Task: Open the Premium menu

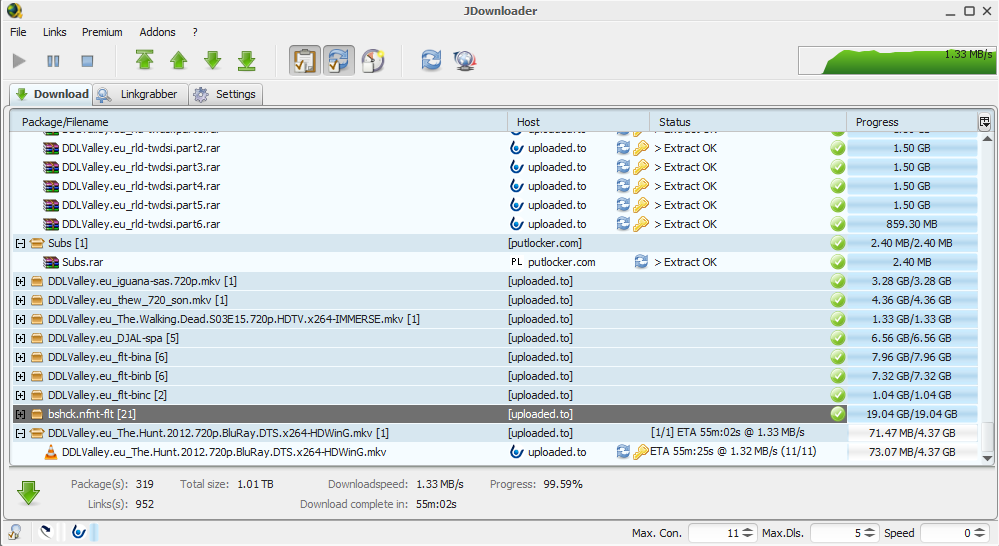Action: (x=102, y=32)
